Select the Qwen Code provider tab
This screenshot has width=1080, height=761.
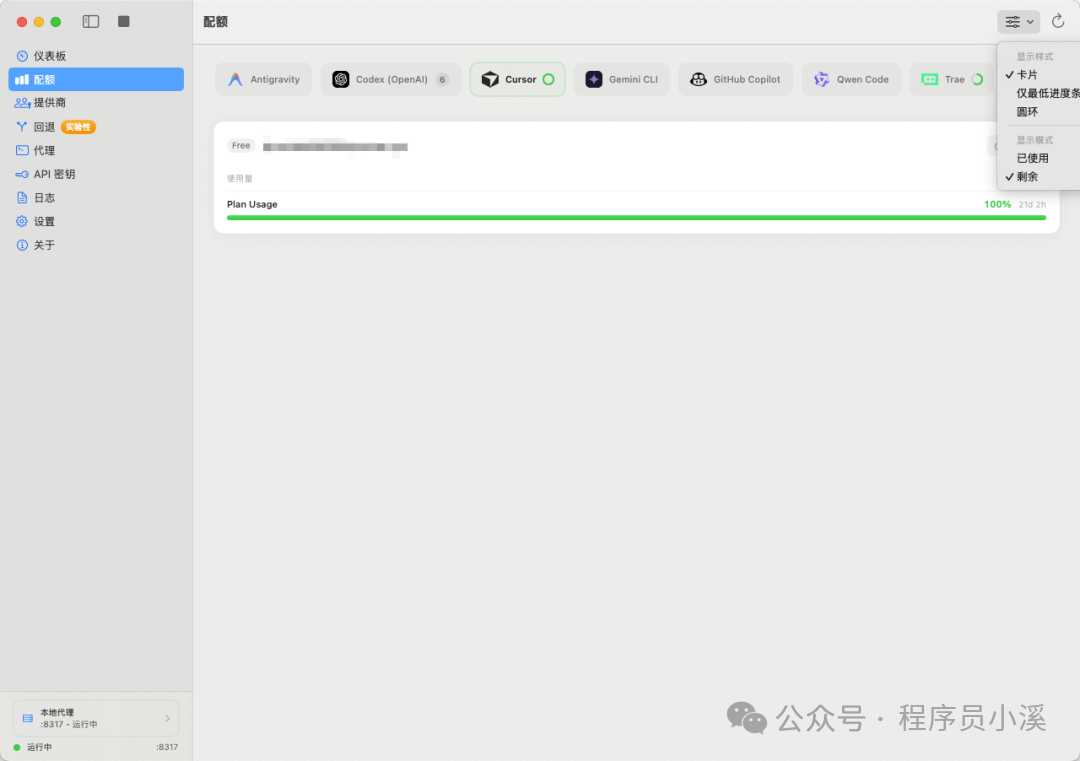pos(851,79)
